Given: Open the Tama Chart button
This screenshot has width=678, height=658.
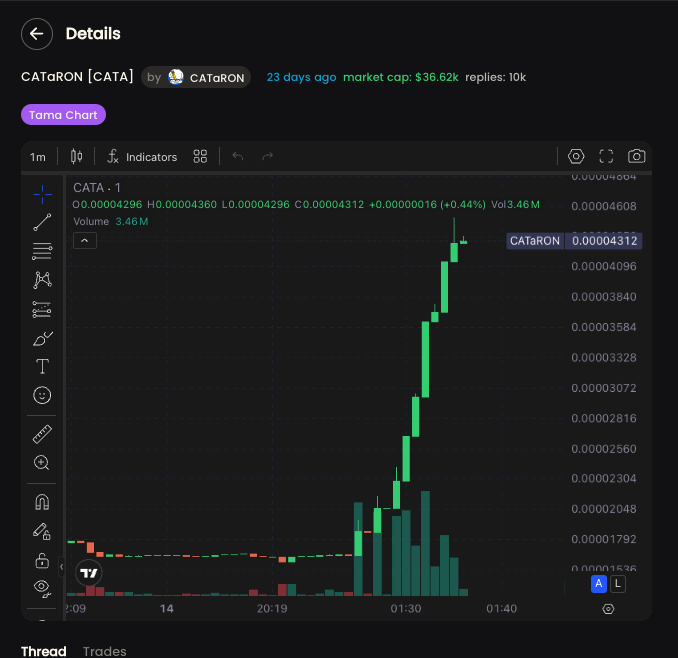Looking at the screenshot, I should coord(63,115).
